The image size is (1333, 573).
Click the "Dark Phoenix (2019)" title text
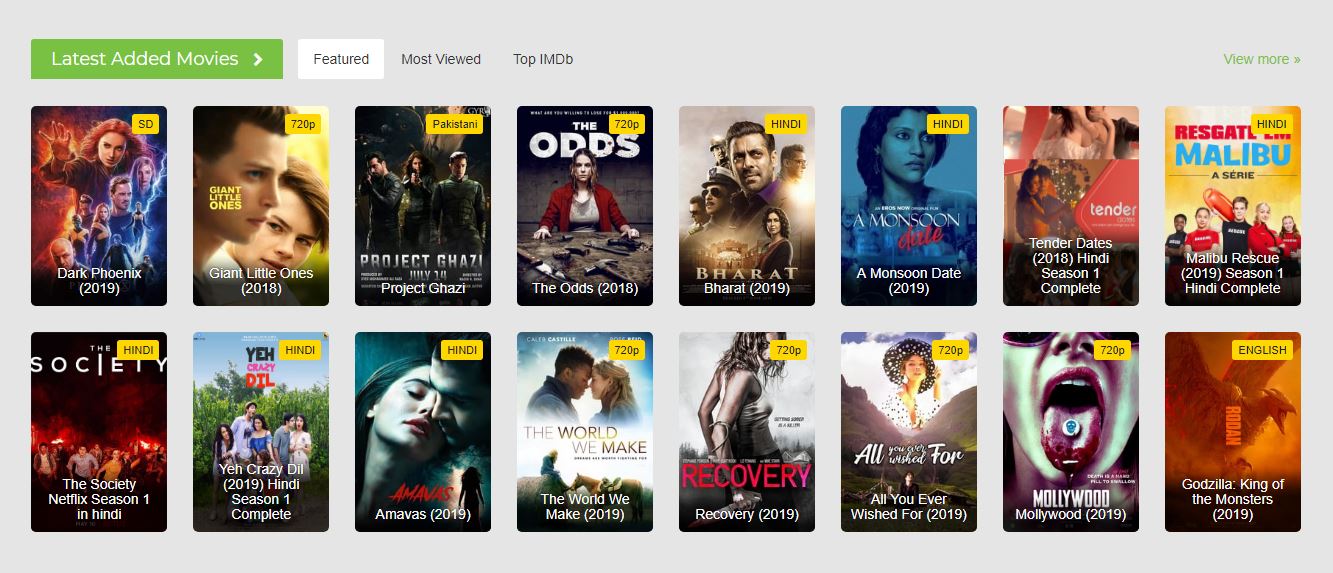[x=99, y=280]
